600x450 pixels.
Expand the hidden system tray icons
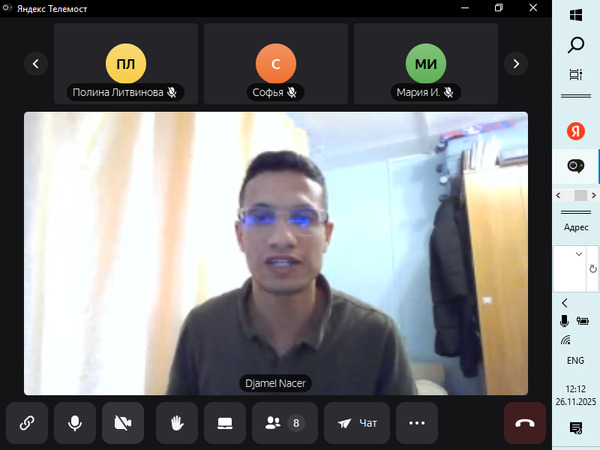(x=565, y=302)
